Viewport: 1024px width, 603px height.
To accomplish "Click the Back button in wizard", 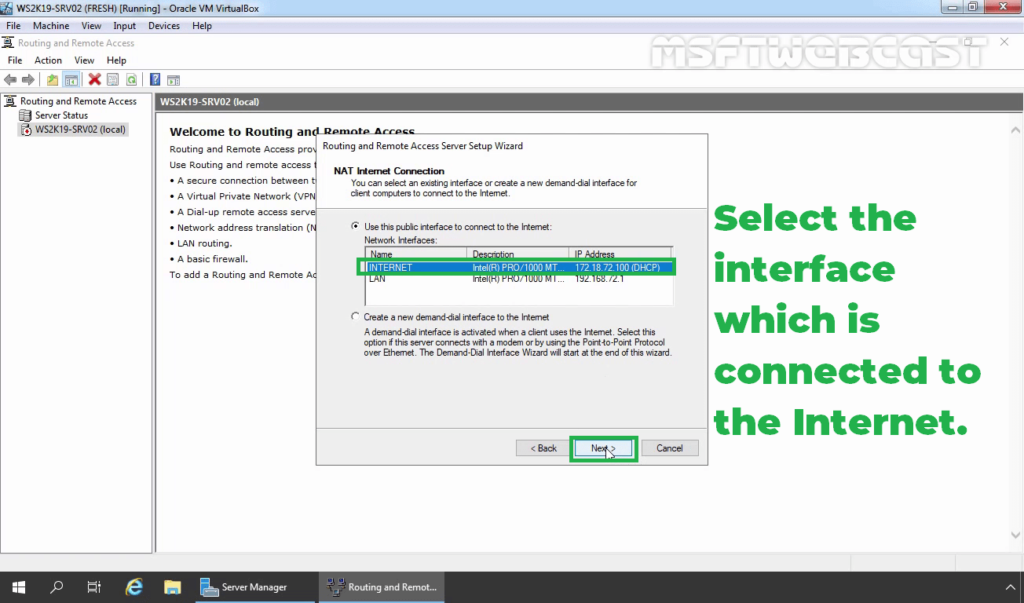I will click(x=543, y=448).
